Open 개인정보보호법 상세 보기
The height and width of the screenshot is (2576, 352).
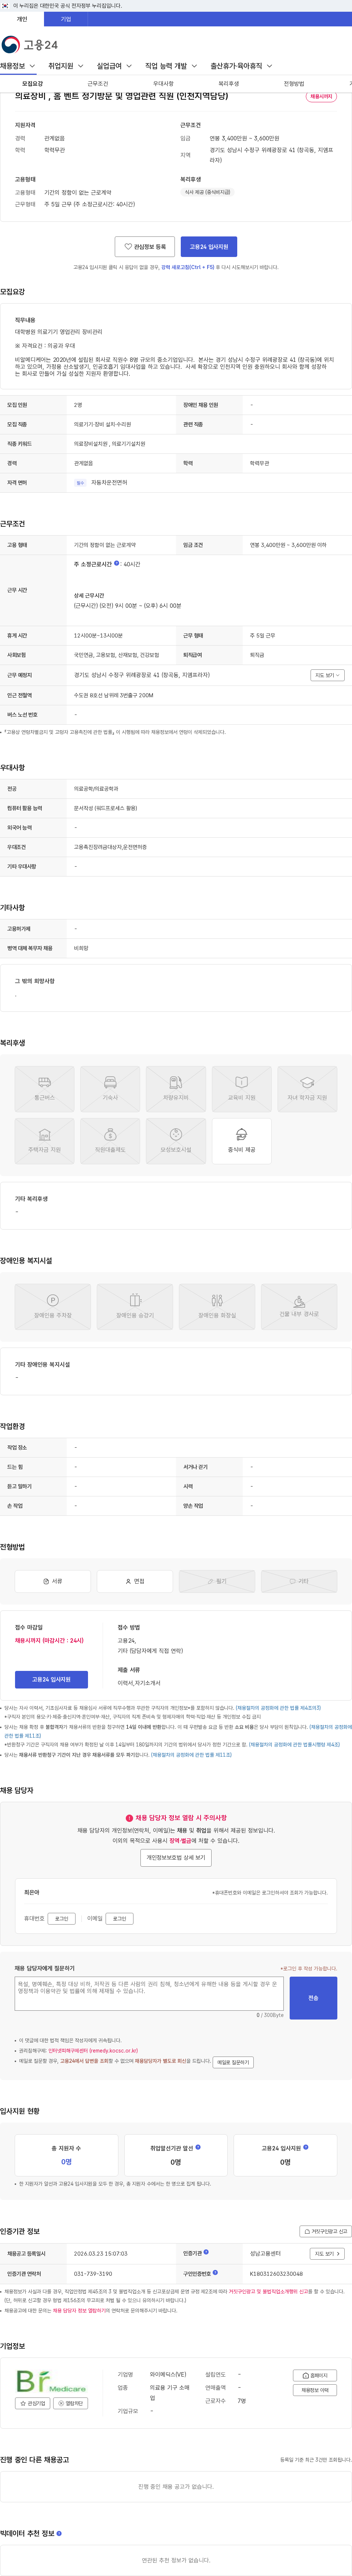click(176, 1858)
